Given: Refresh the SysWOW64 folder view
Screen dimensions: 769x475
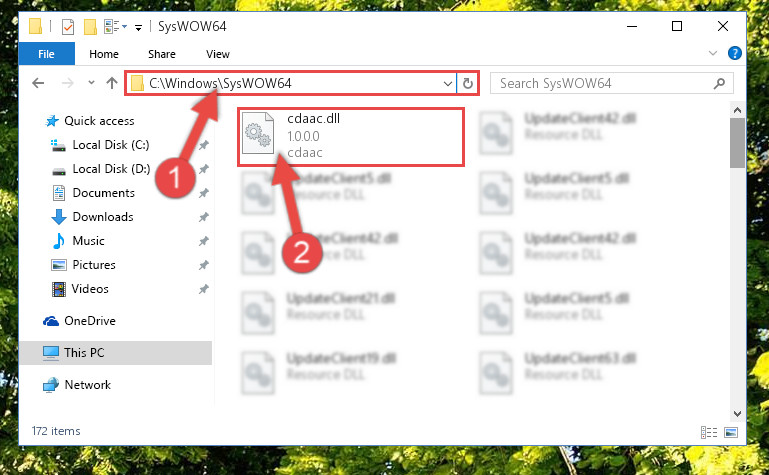Looking at the screenshot, I should pyautogui.click(x=467, y=83).
